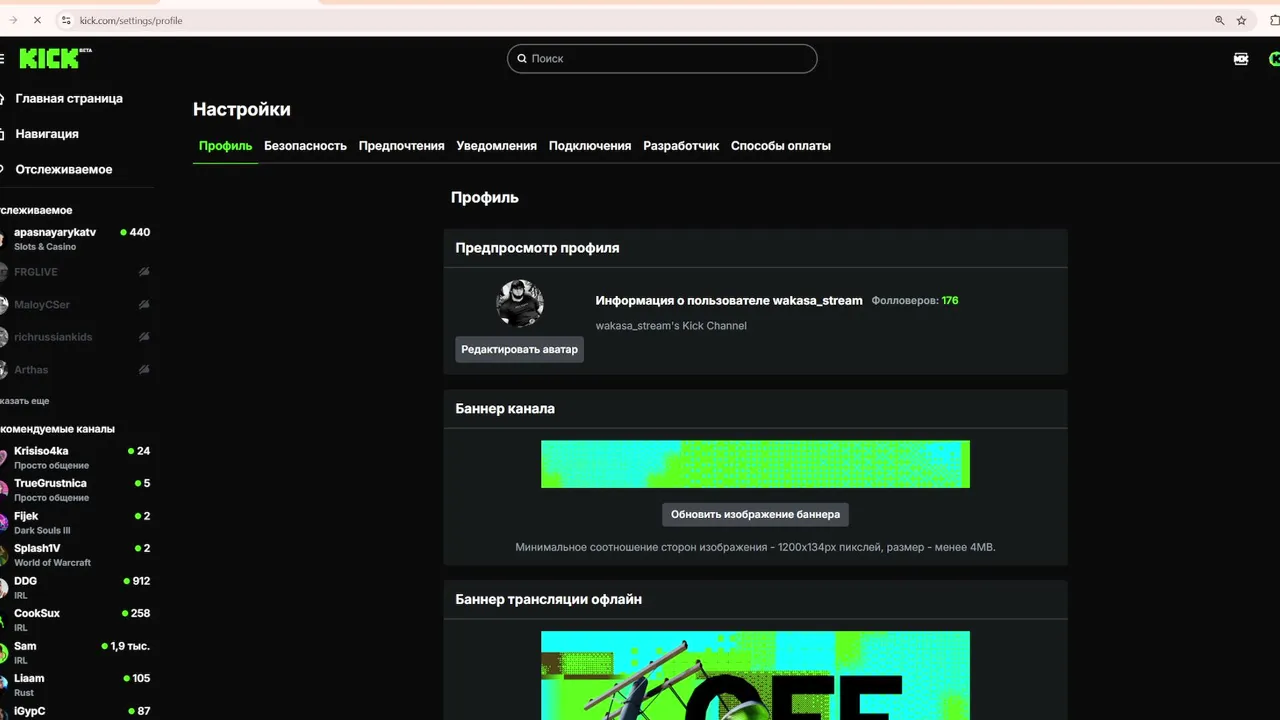Open the recommended channel Splash1V
The image size is (1280, 720).
[76, 555]
